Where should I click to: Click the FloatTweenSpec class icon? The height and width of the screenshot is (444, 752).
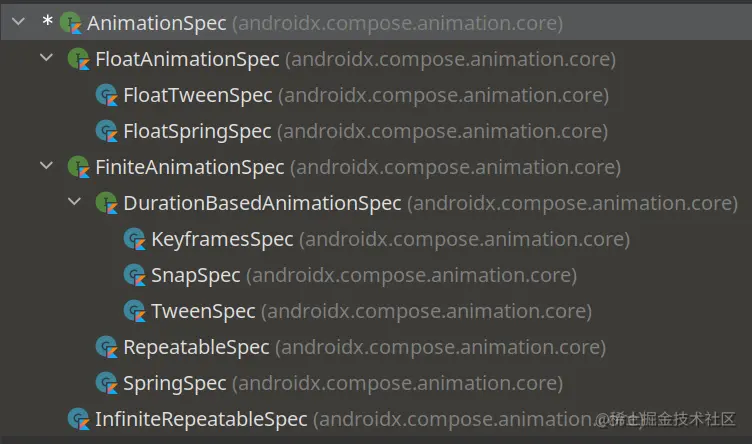pos(107,95)
